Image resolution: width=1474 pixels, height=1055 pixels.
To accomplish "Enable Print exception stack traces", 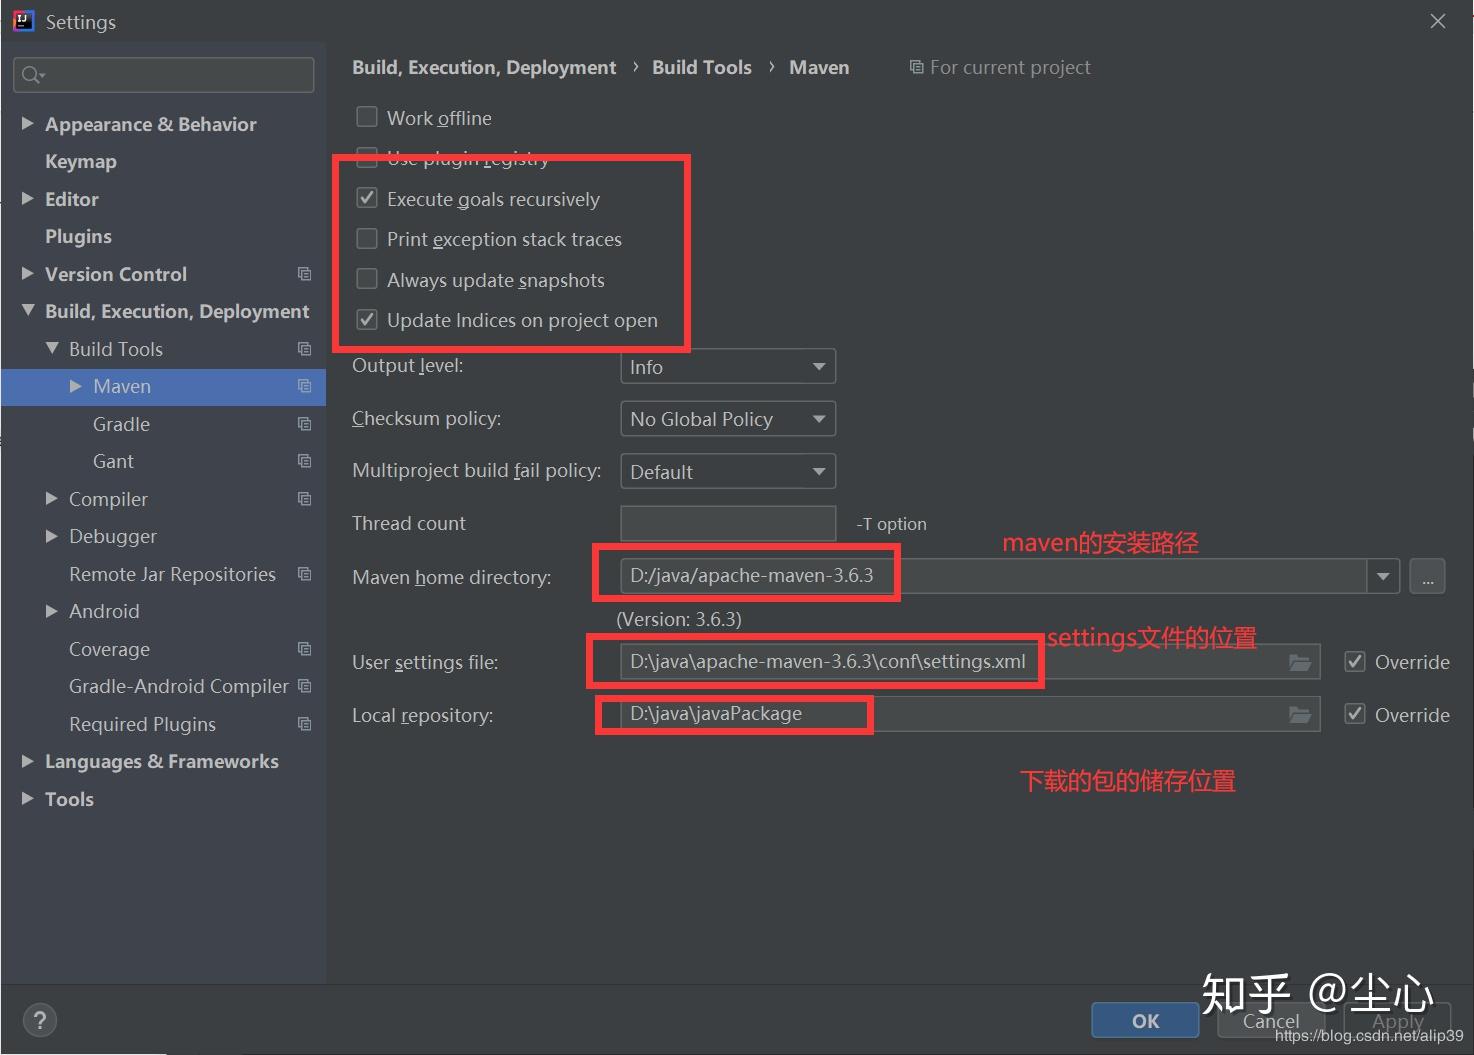I will 367,238.
